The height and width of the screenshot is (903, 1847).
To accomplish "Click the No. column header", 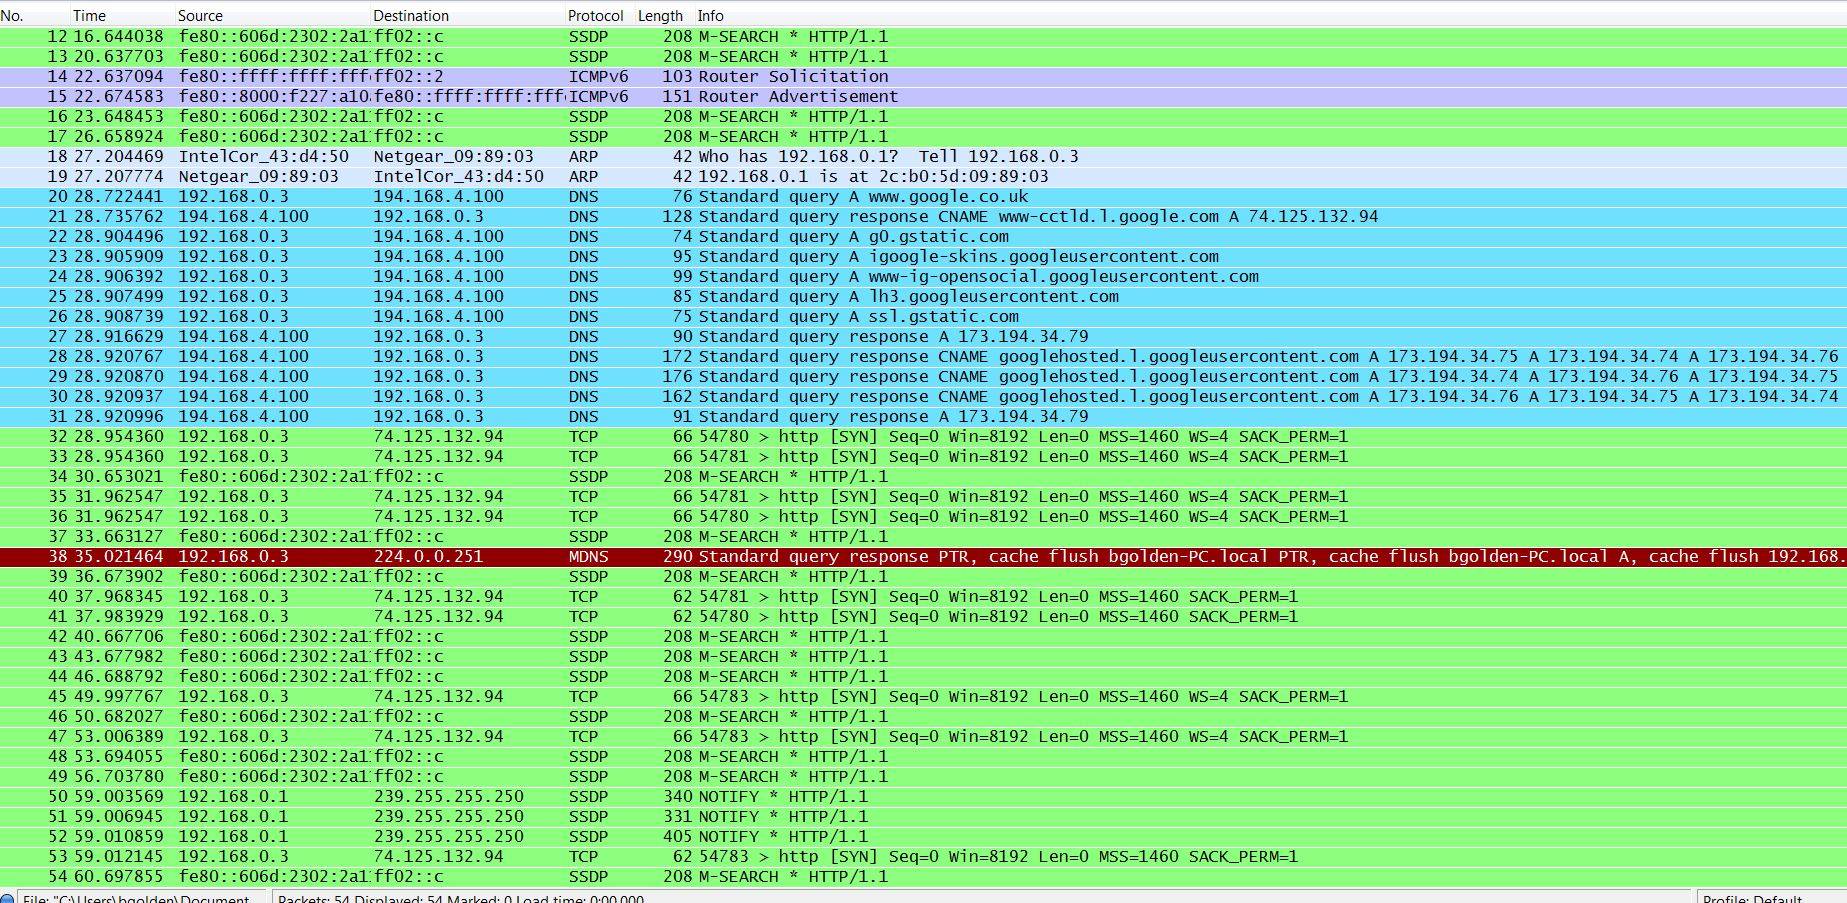I will tap(12, 16).
